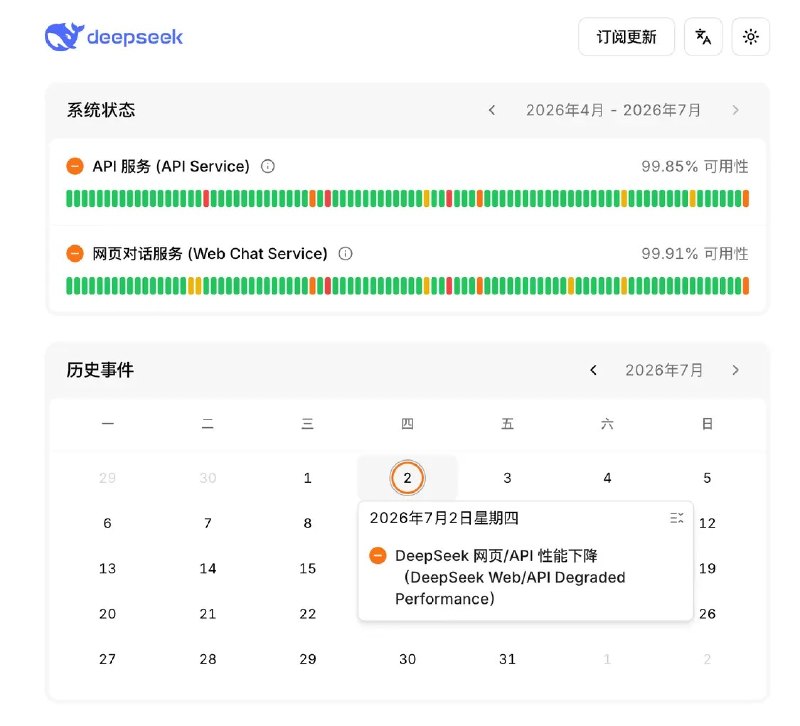Select July 19 in calendar
The width and height of the screenshot is (800, 726).
point(707,569)
